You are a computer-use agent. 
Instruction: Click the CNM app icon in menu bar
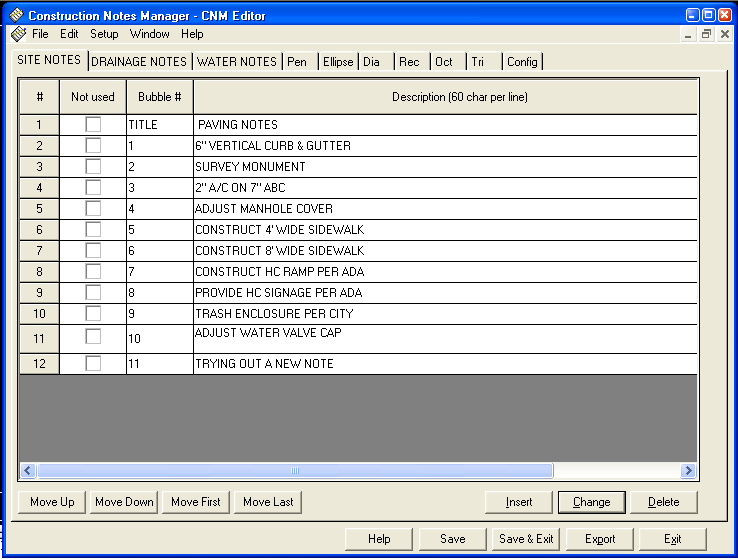point(18,34)
